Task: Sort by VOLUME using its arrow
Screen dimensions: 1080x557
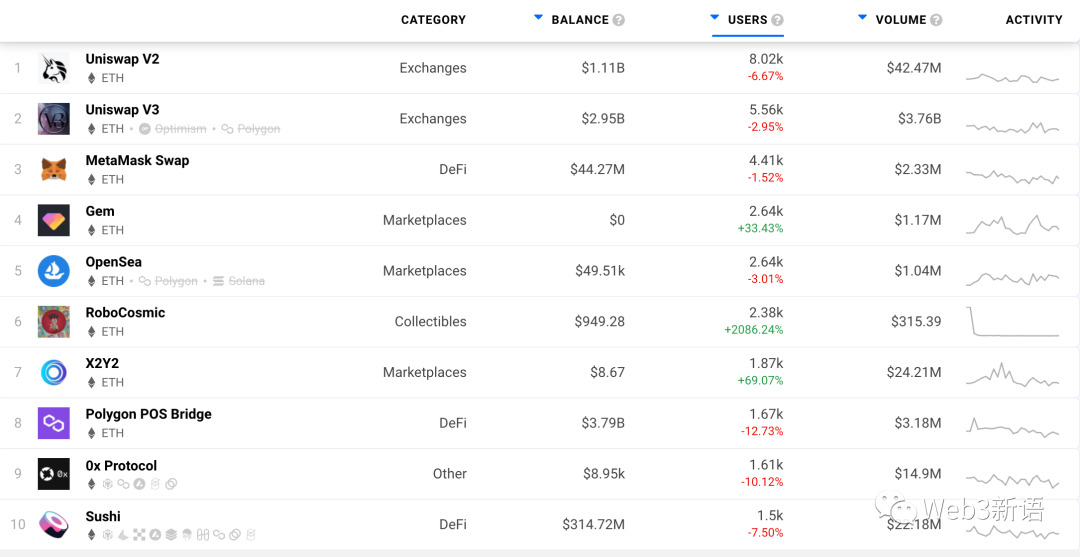Action: coord(862,17)
